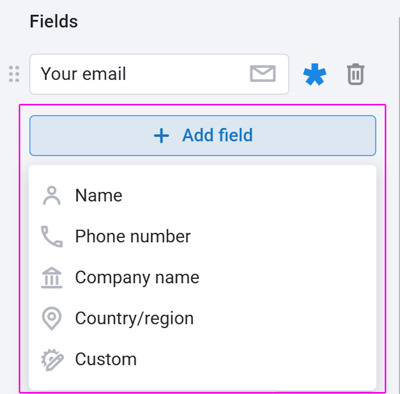Click the bank building icon
Image resolution: width=400 pixels, height=394 pixels.
coord(52,277)
